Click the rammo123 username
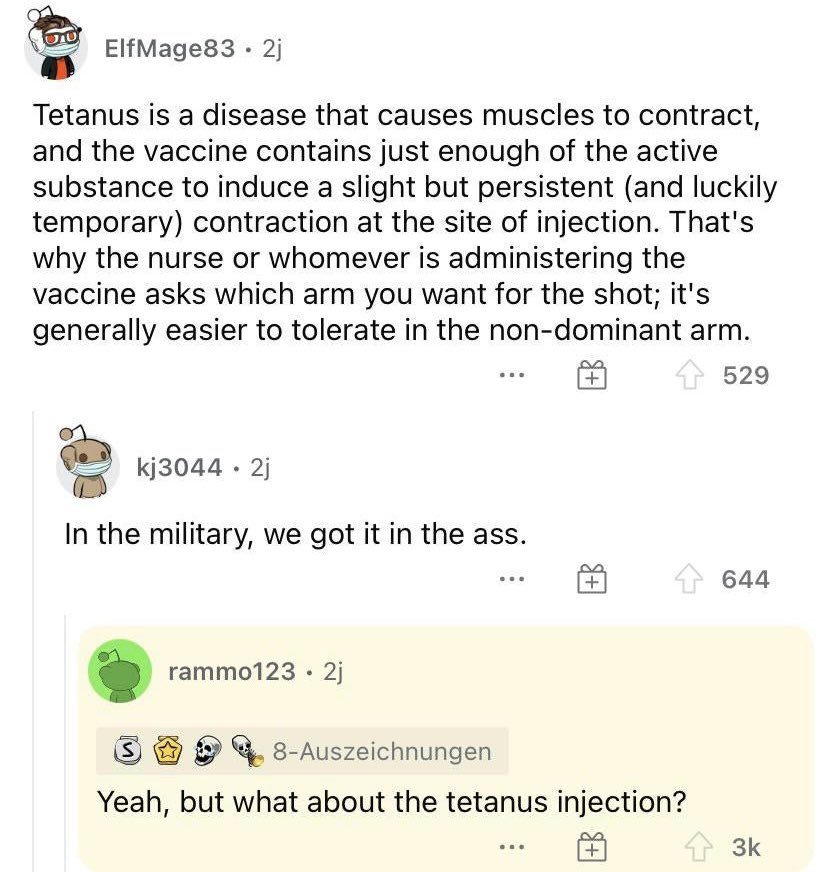828x872 pixels. [232, 672]
